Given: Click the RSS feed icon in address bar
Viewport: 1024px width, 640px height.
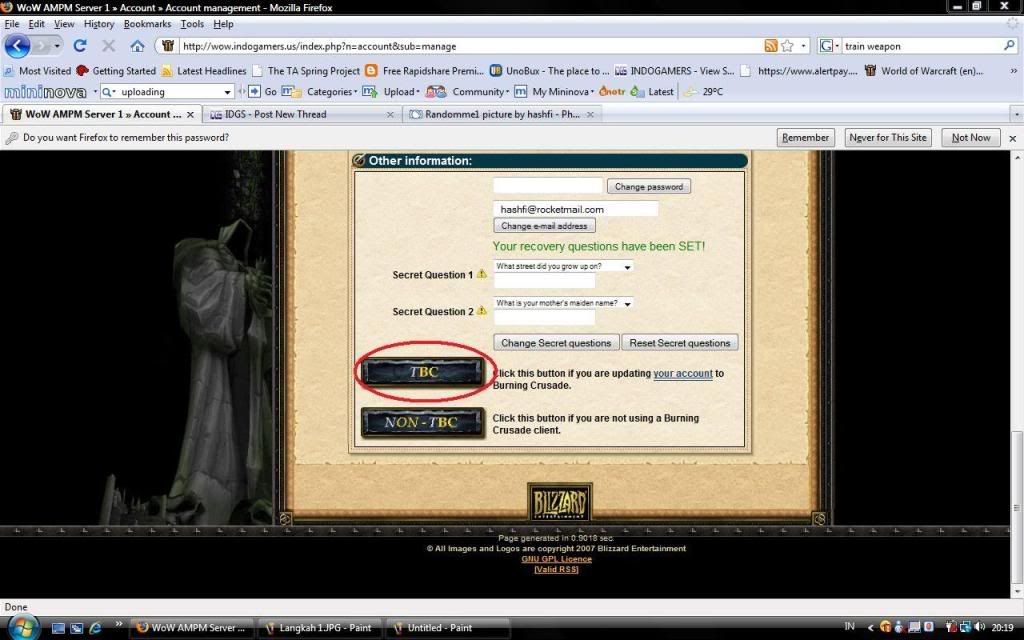Looking at the screenshot, I should pos(771,46).
